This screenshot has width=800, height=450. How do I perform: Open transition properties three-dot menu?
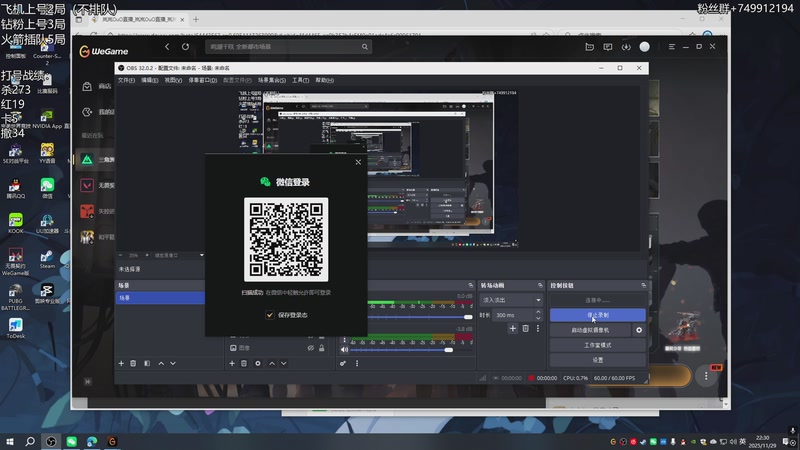[538, 329]
